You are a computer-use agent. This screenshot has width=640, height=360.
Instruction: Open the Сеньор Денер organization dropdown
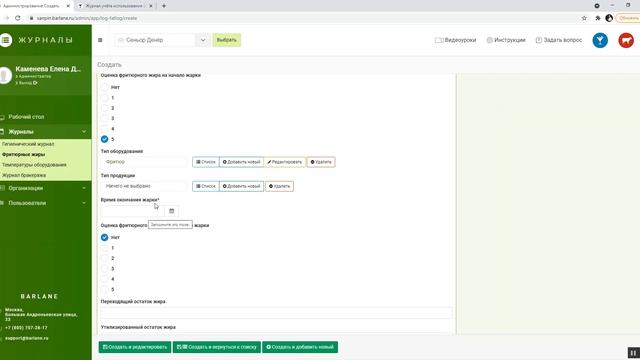point(155,40)
